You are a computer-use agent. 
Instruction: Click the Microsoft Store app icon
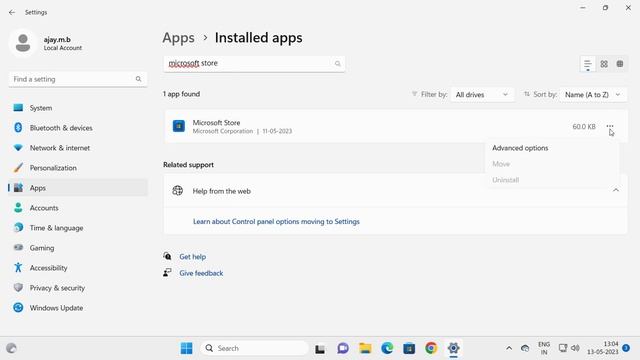179,126
